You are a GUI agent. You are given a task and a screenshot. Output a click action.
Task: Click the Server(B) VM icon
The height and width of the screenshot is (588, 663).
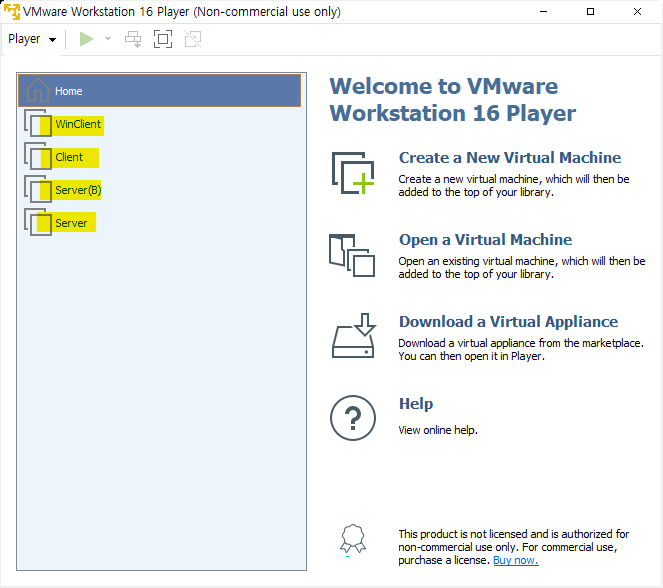coord(38,189)
